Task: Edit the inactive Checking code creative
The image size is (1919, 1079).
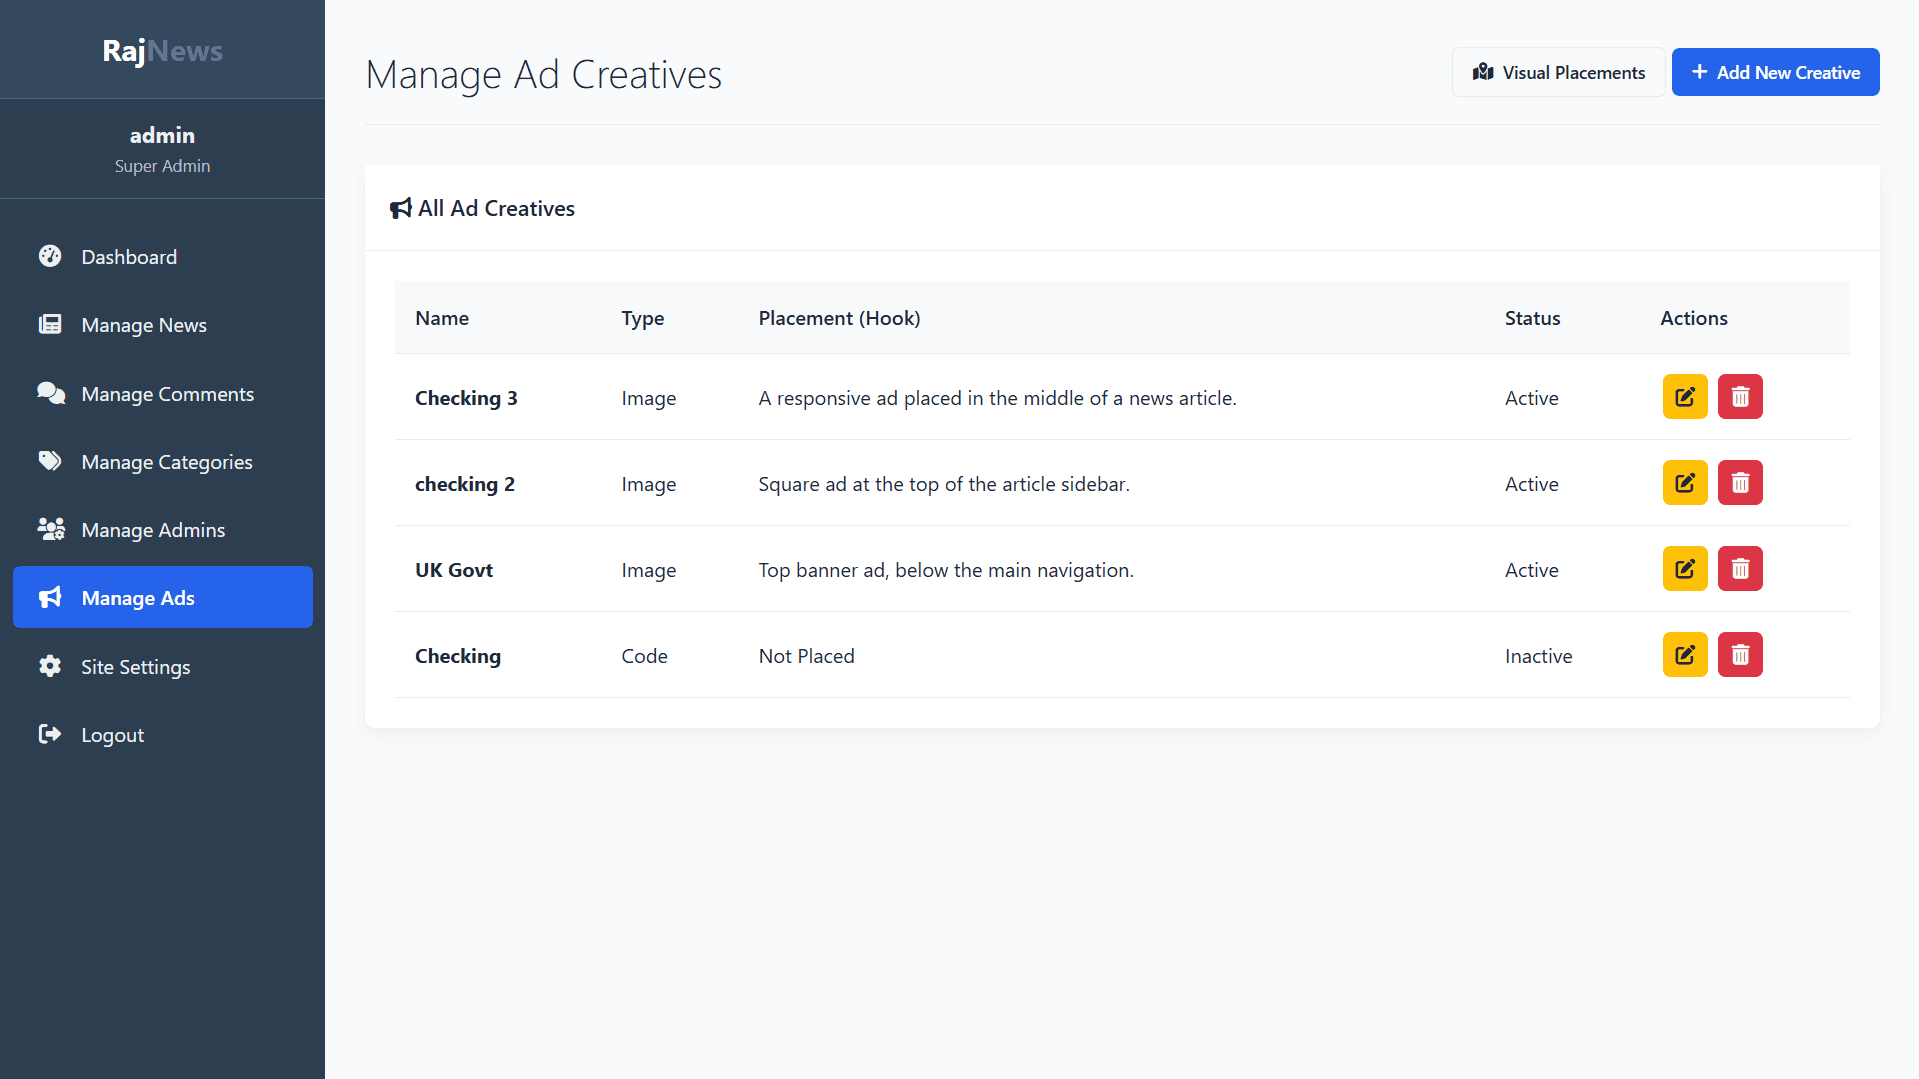Action: [1684, 655]
